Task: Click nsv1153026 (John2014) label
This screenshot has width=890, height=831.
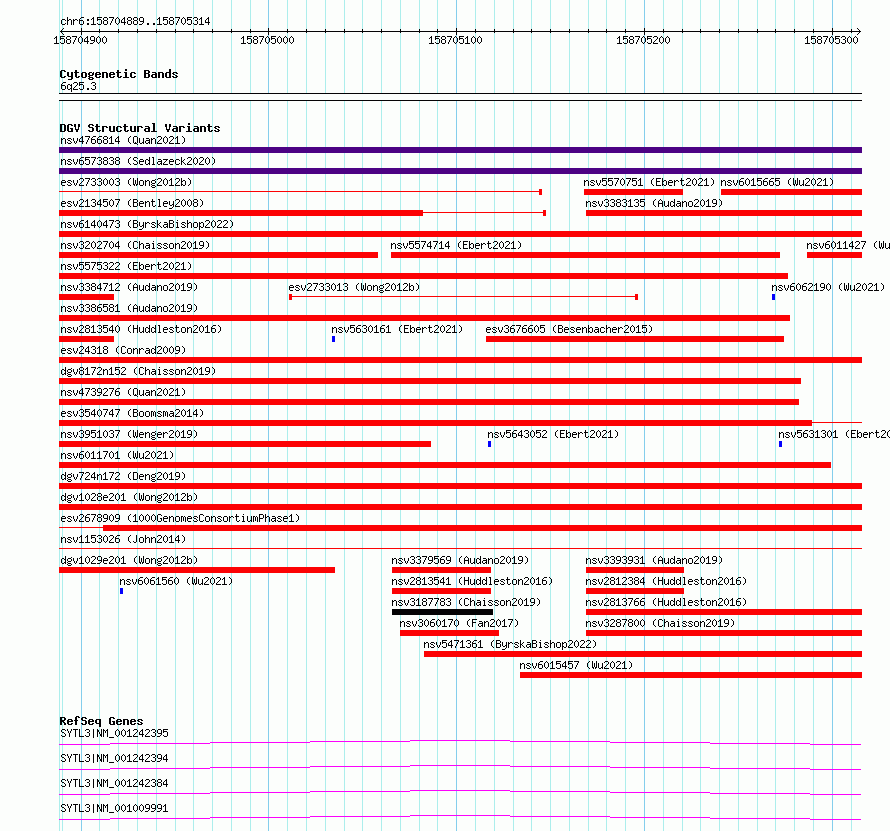Action: tap(123, 539)
